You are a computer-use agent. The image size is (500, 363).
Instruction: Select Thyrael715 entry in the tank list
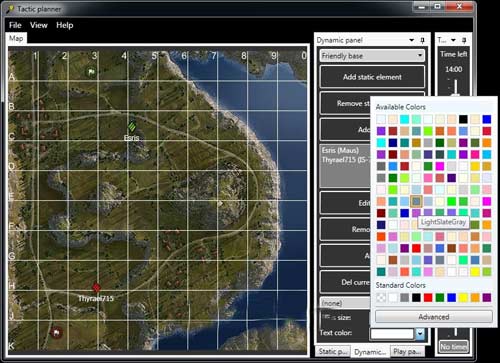(346, 160)
